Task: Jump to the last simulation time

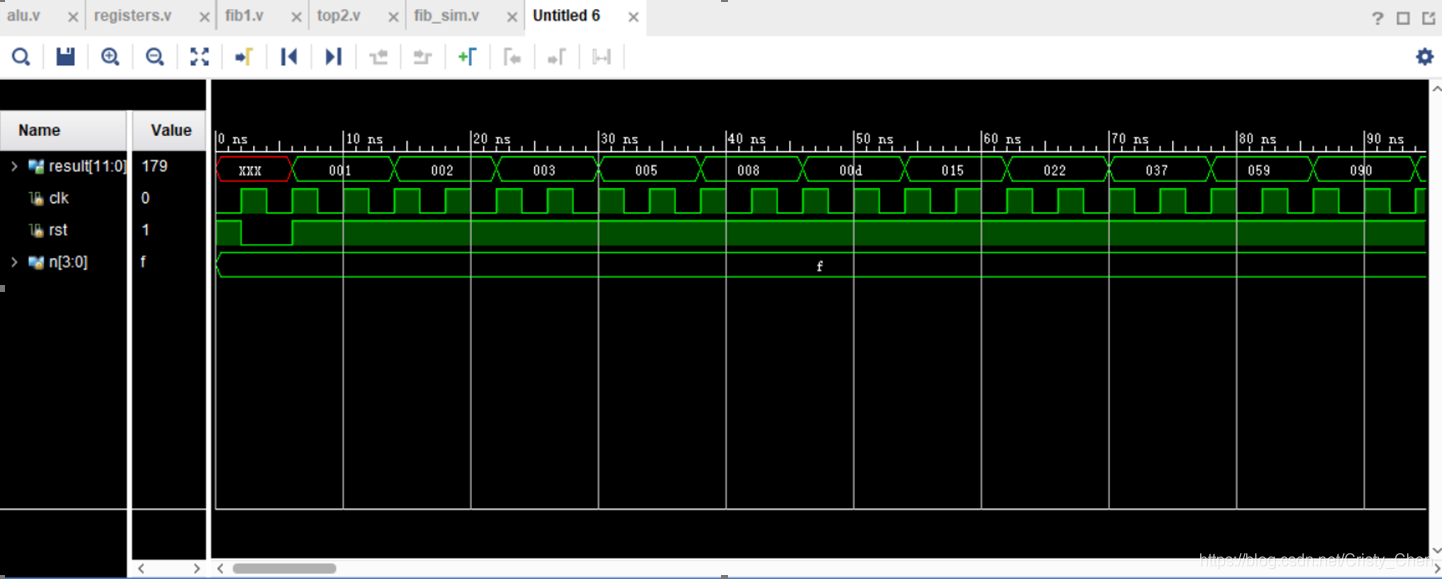Action: pyautogui.click(x=334, y=57)
